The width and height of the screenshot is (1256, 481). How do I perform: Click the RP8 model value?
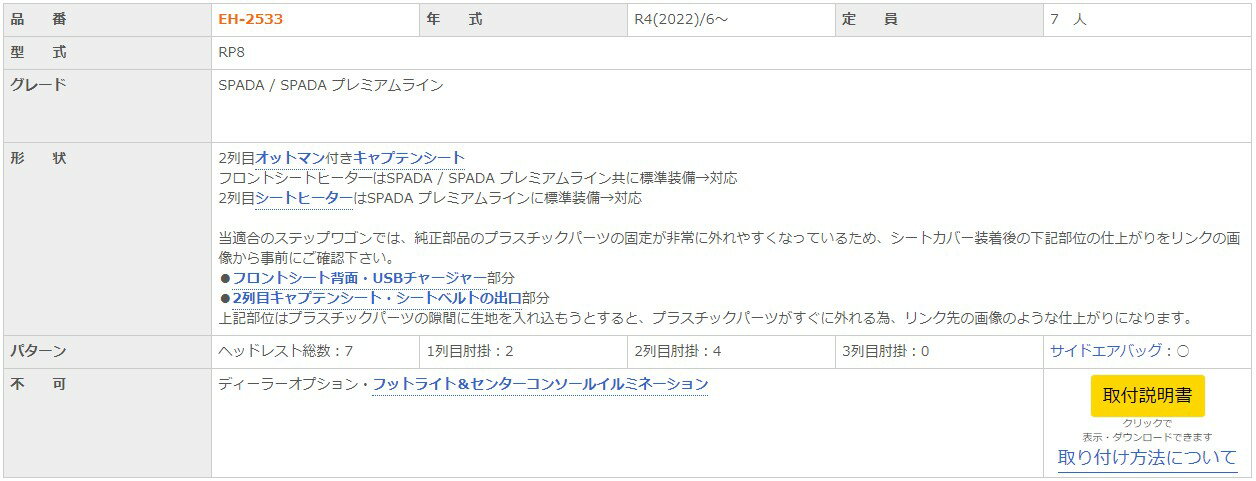231,52
